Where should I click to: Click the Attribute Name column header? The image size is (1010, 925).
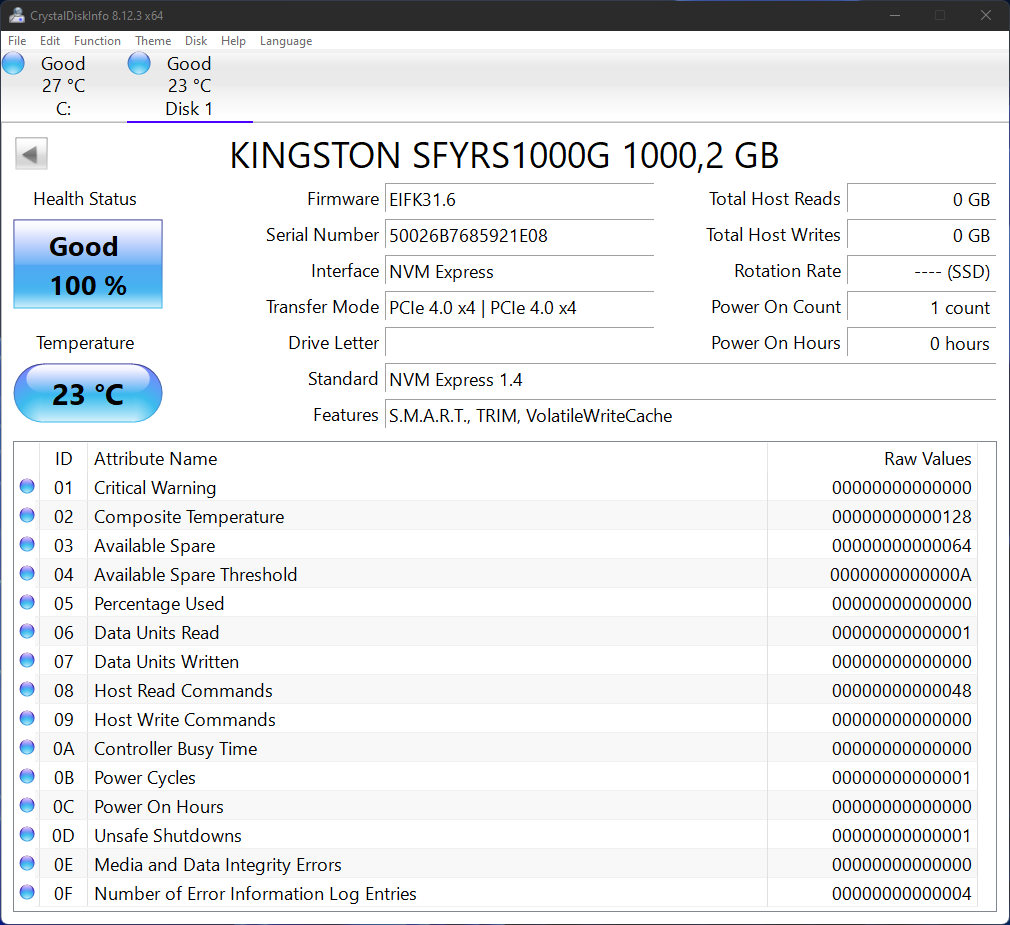[x=427, y=459]
